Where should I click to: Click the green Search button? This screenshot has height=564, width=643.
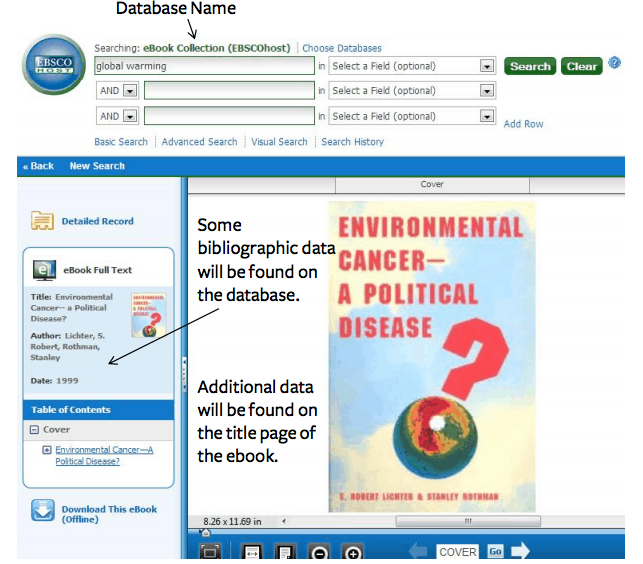coord(530,66)
